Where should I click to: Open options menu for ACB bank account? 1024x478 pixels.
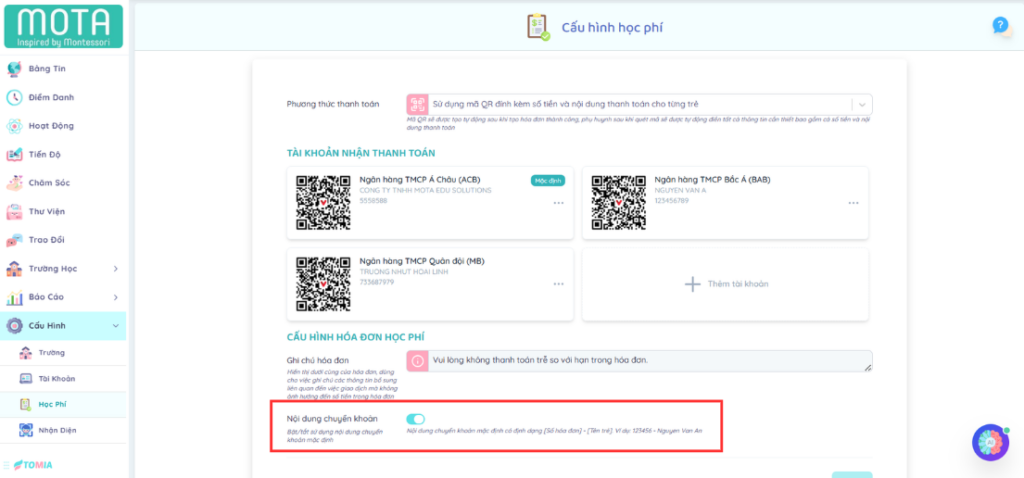(558, 202)
